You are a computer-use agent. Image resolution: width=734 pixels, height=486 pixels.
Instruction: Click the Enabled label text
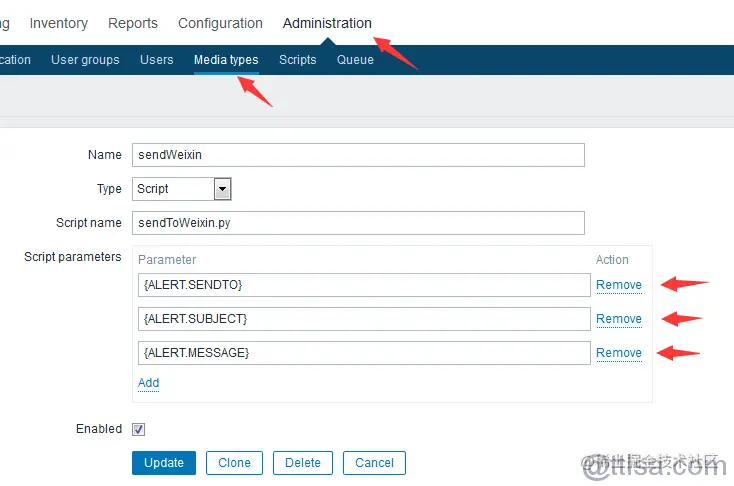pyautogui.click(x=99, y=429)
